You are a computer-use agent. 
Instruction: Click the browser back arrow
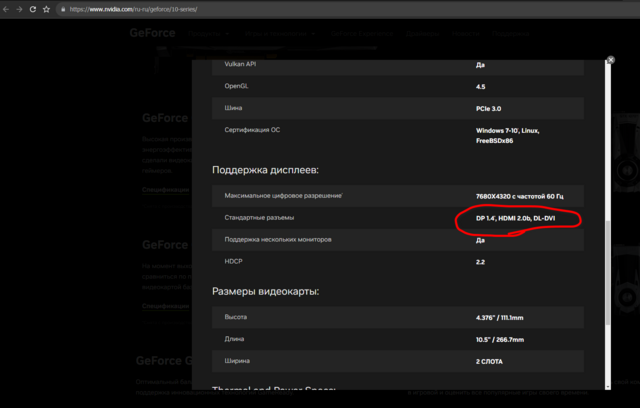7,9
